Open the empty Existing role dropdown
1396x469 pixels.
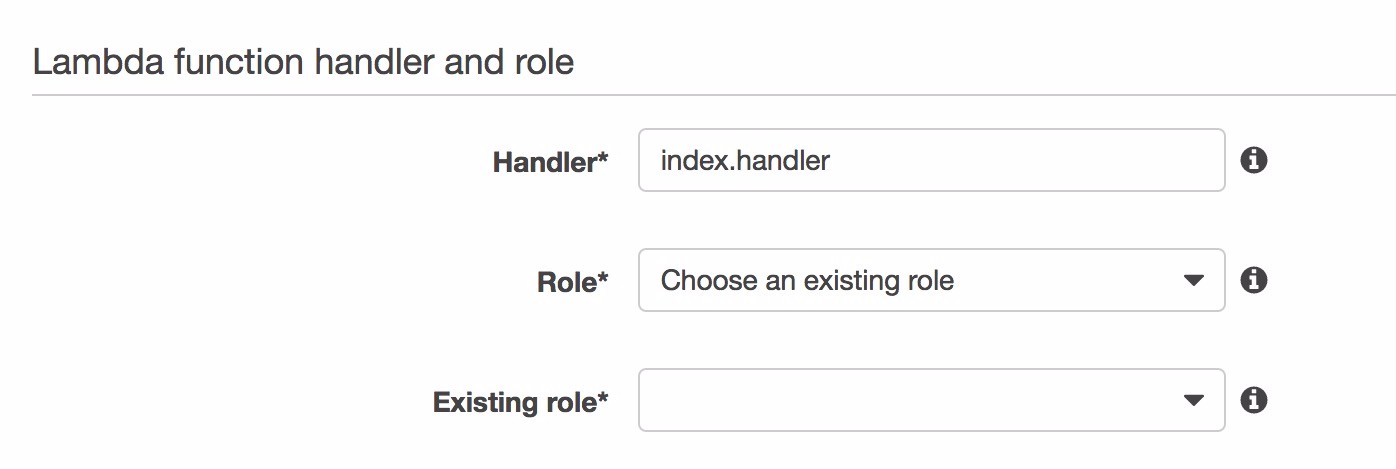pos(930,401)
